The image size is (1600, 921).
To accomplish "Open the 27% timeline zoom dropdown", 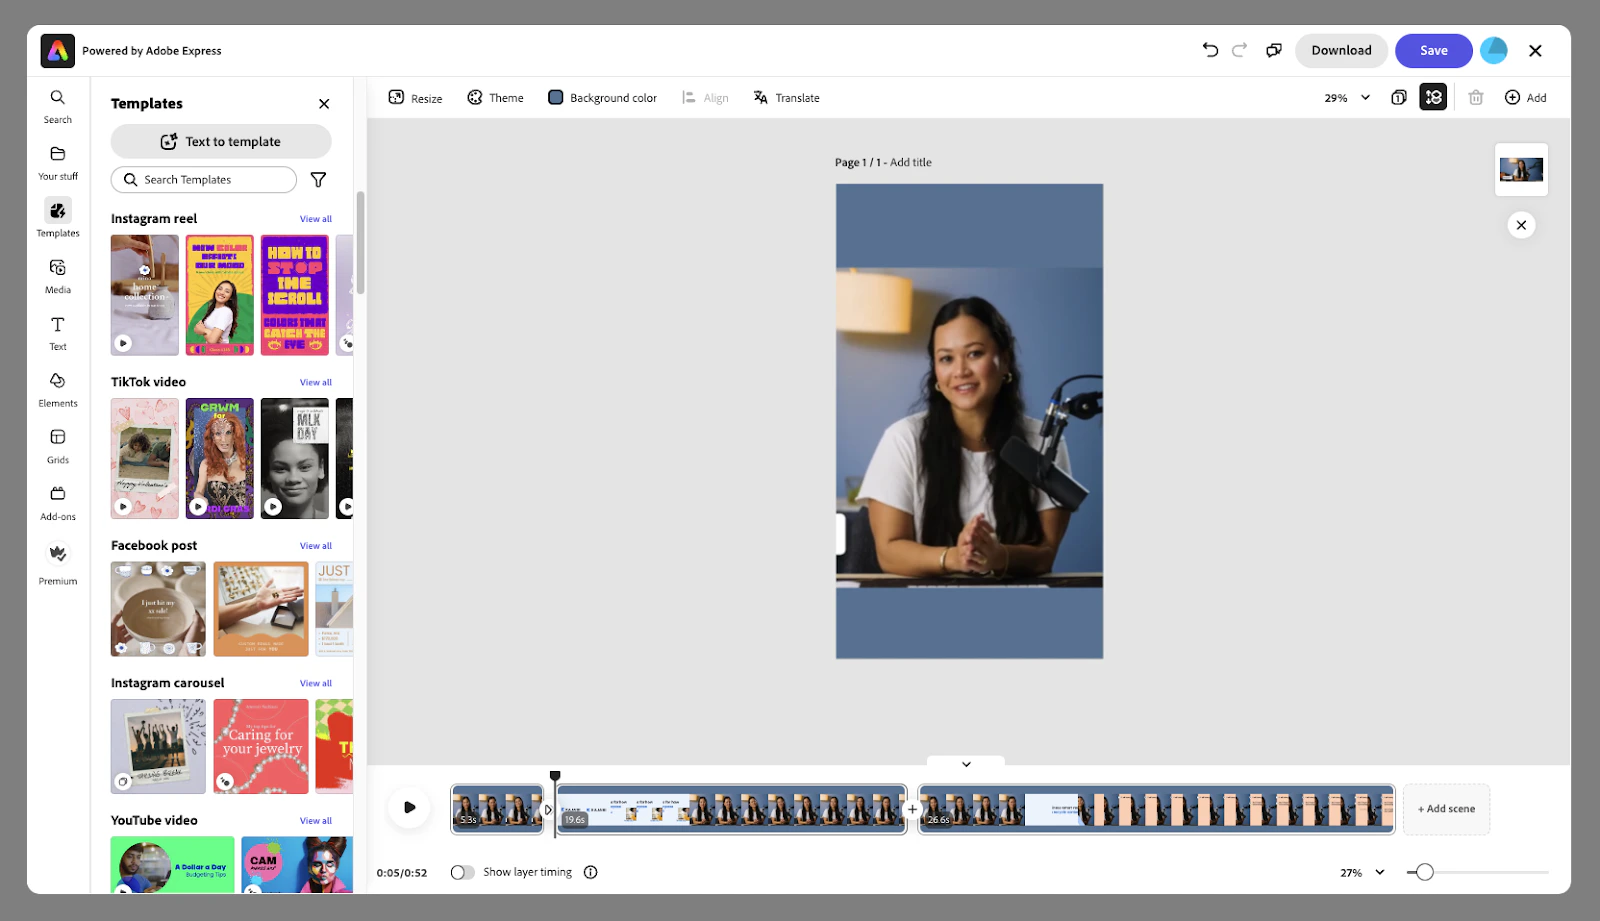I will (x=1360, y=871).
